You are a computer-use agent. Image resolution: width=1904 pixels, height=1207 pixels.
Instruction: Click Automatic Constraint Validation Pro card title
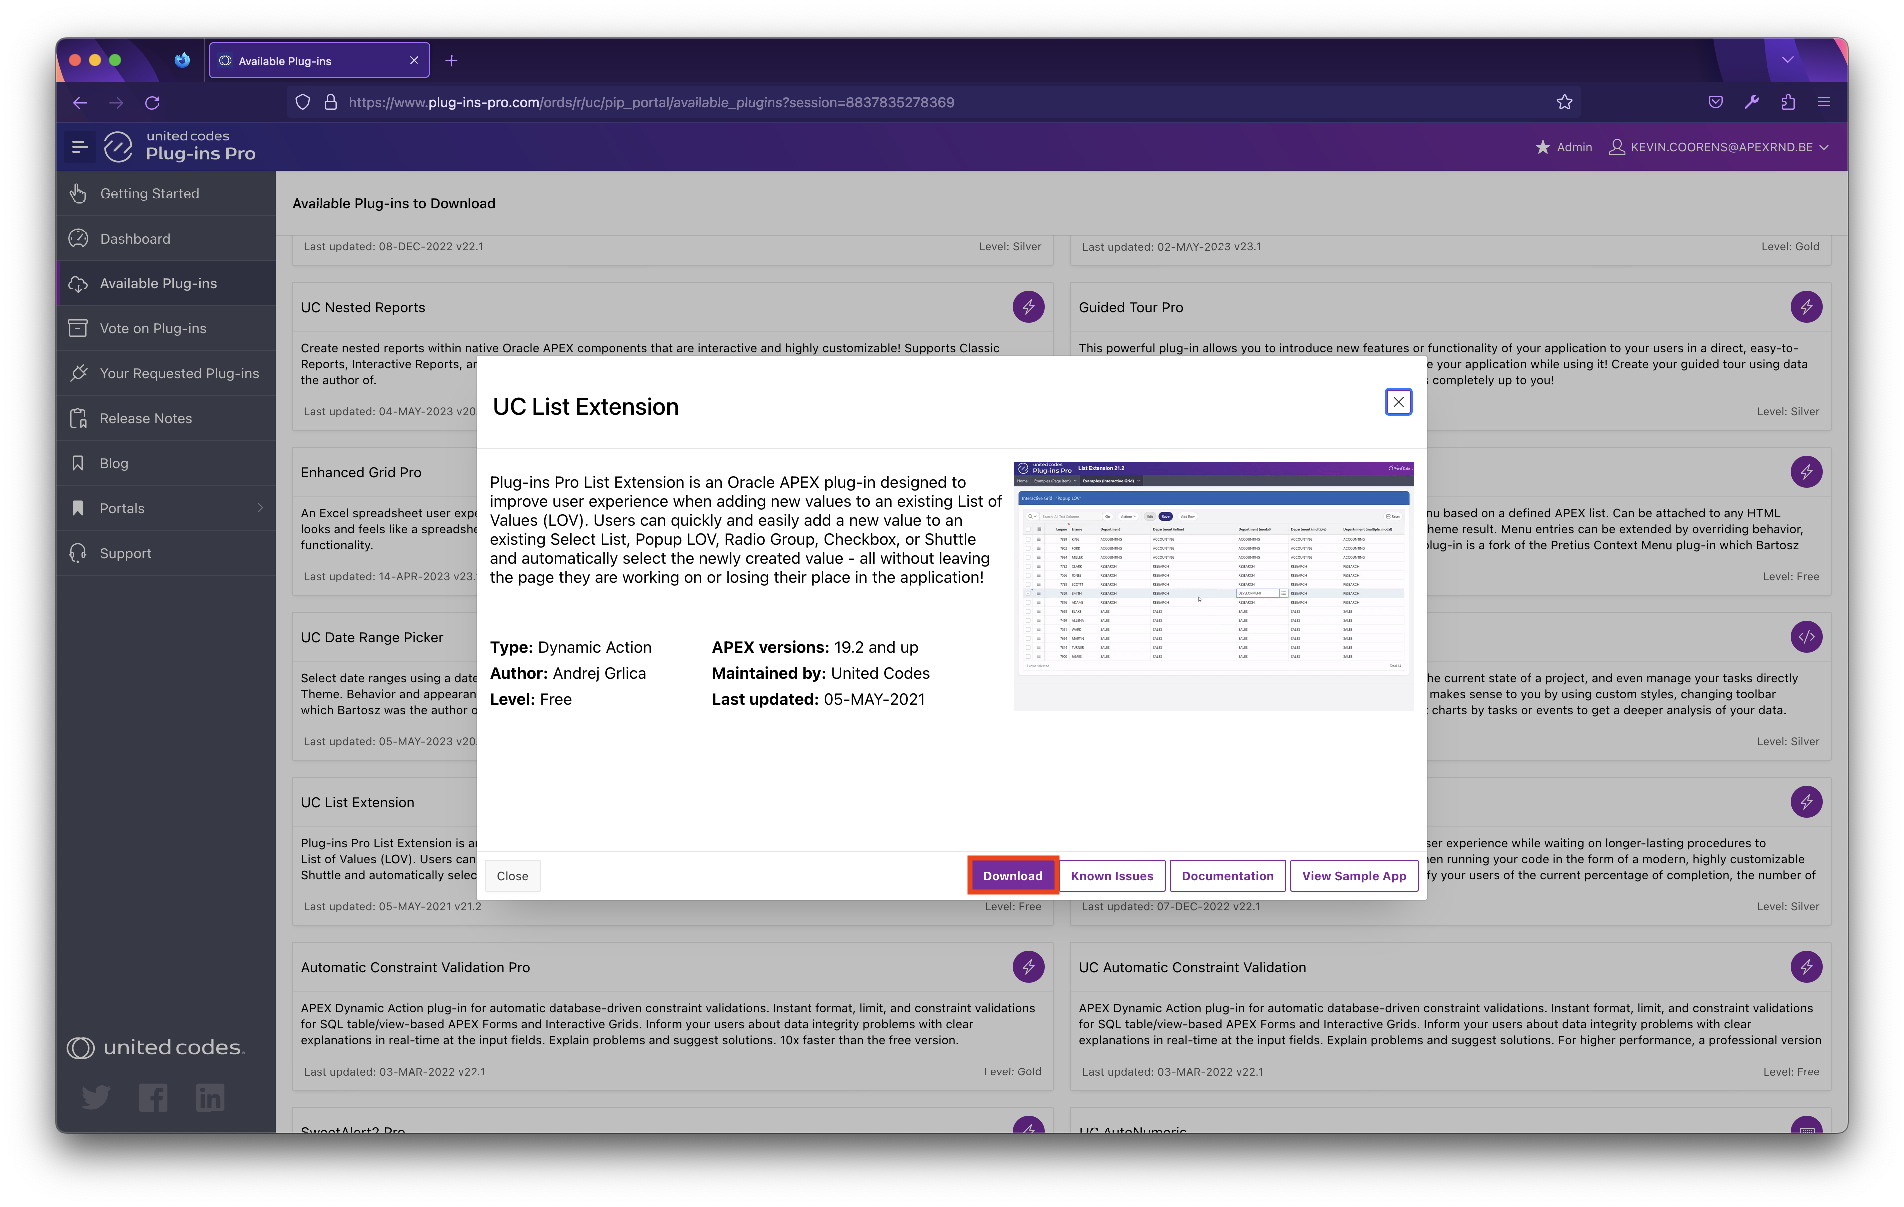[x=415, y=967]
